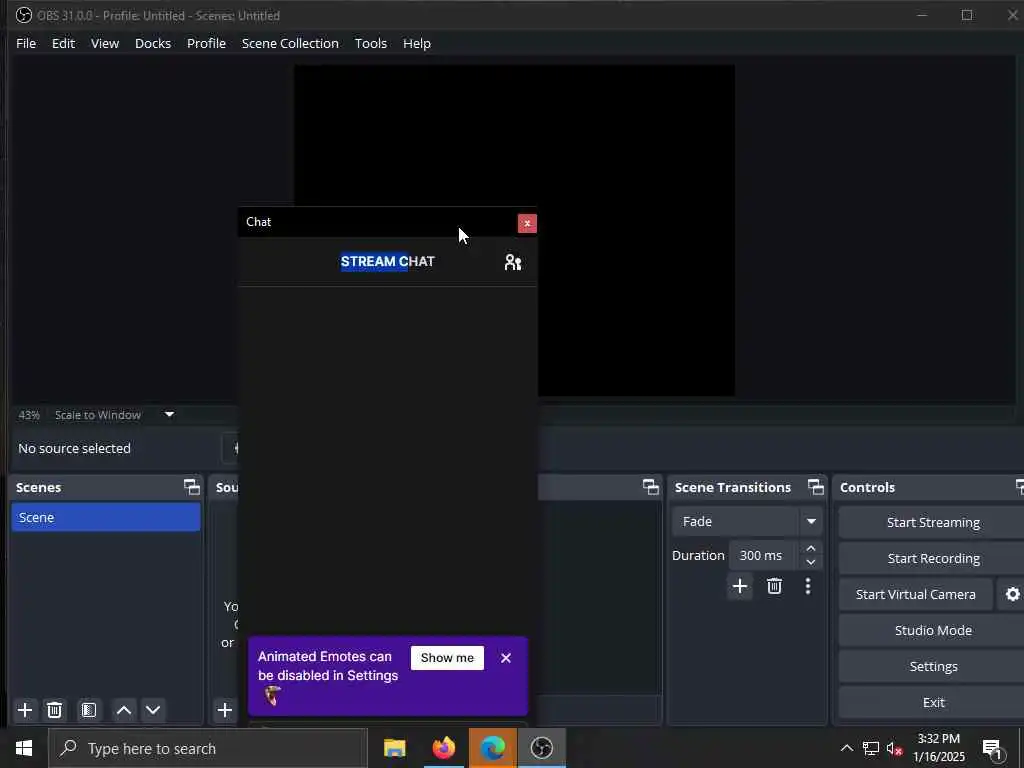The width and height of the screenshot is (1024, 768).
Task: Click the 43% preview scale text
Action: [29, 415]
